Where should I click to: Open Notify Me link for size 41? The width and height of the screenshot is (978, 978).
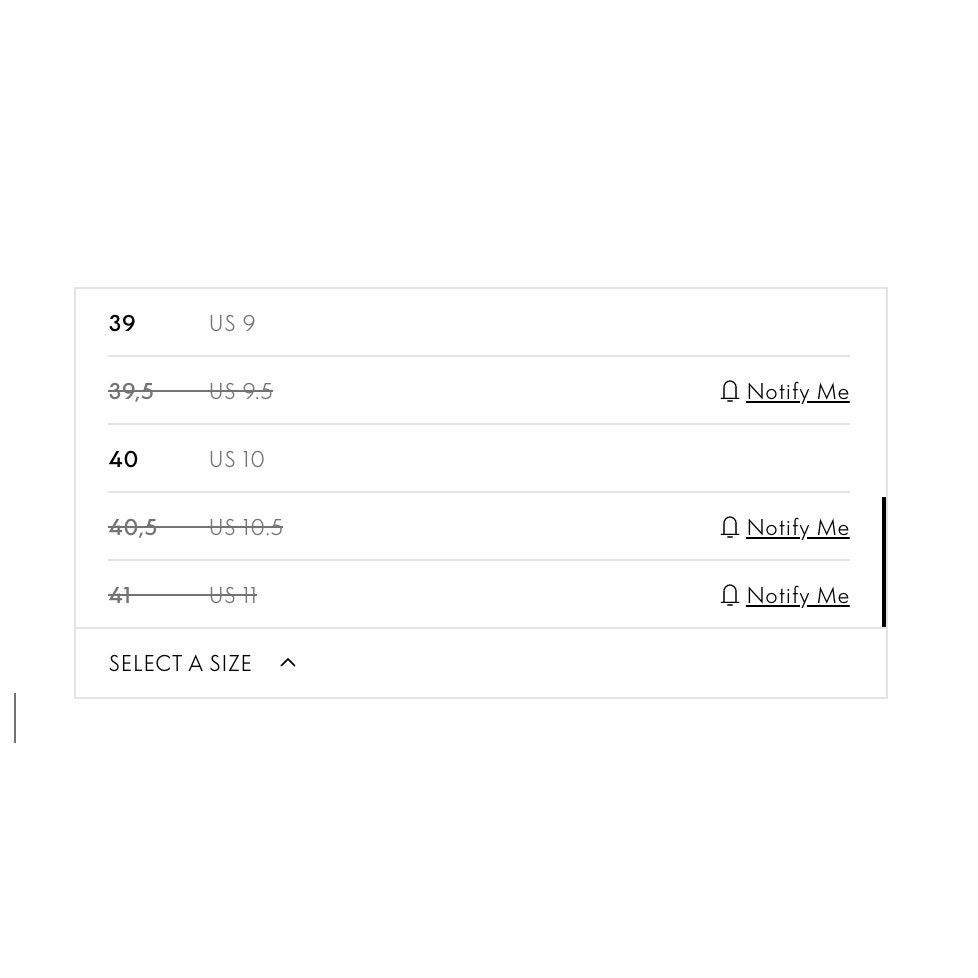pos(798,596)
